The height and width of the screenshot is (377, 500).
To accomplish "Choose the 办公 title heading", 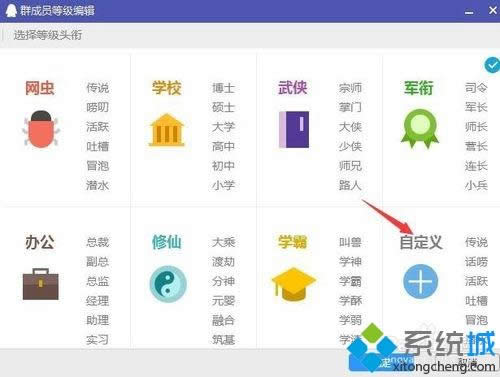I will pos(40,242).
